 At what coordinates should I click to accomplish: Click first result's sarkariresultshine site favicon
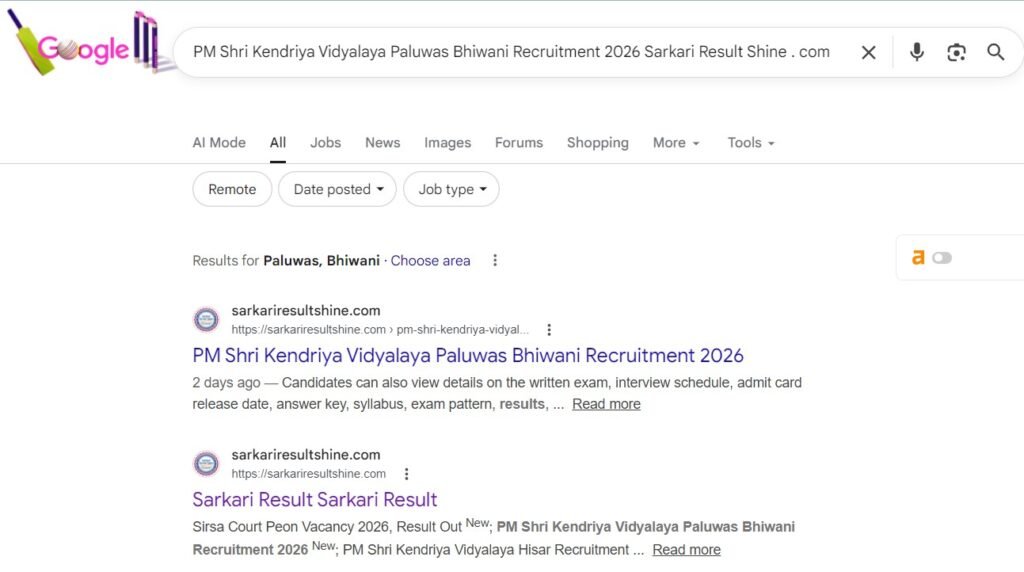[x=206, y=320]
